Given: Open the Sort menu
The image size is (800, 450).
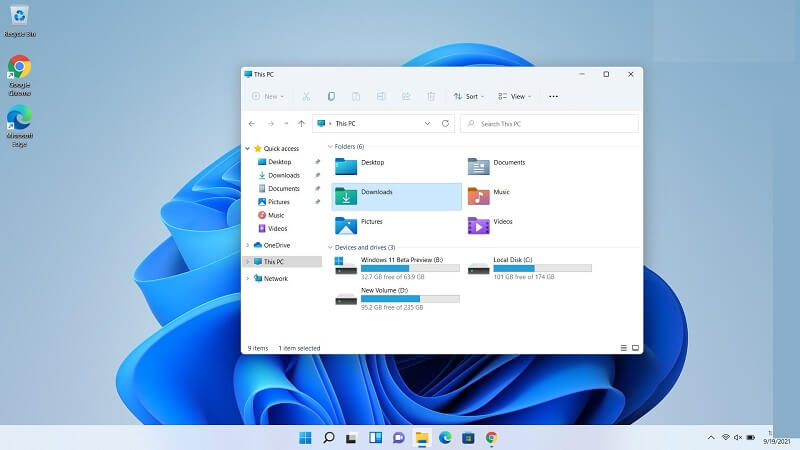Looking at the screenshot, I should coord(468,97).
